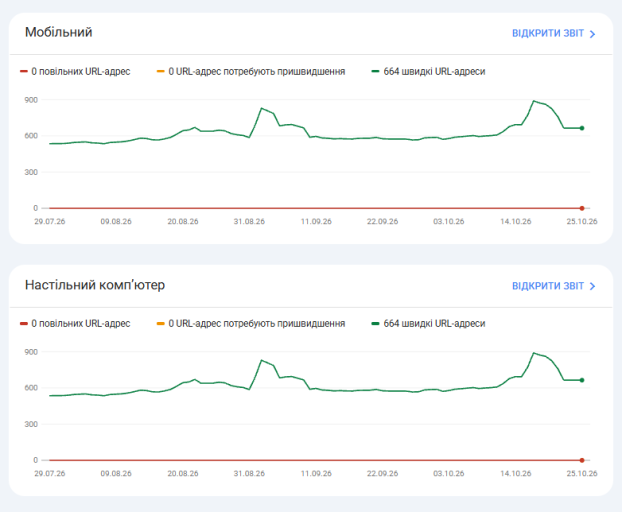Select the '0 URL-адрес потребують пришвидшення' legend in the Настільний комп'ютер chart

(251, 324)
